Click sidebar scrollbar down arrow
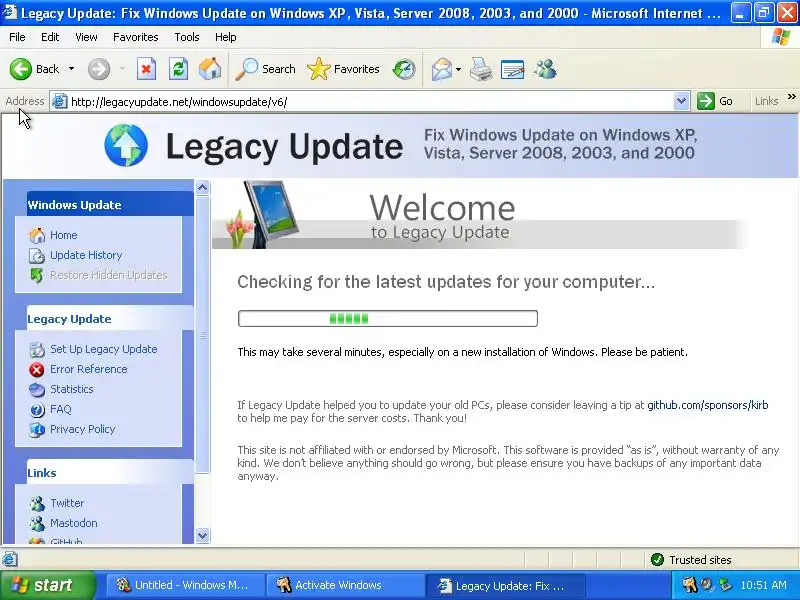The width and height of the screenshot is (800, 600). 202,536
